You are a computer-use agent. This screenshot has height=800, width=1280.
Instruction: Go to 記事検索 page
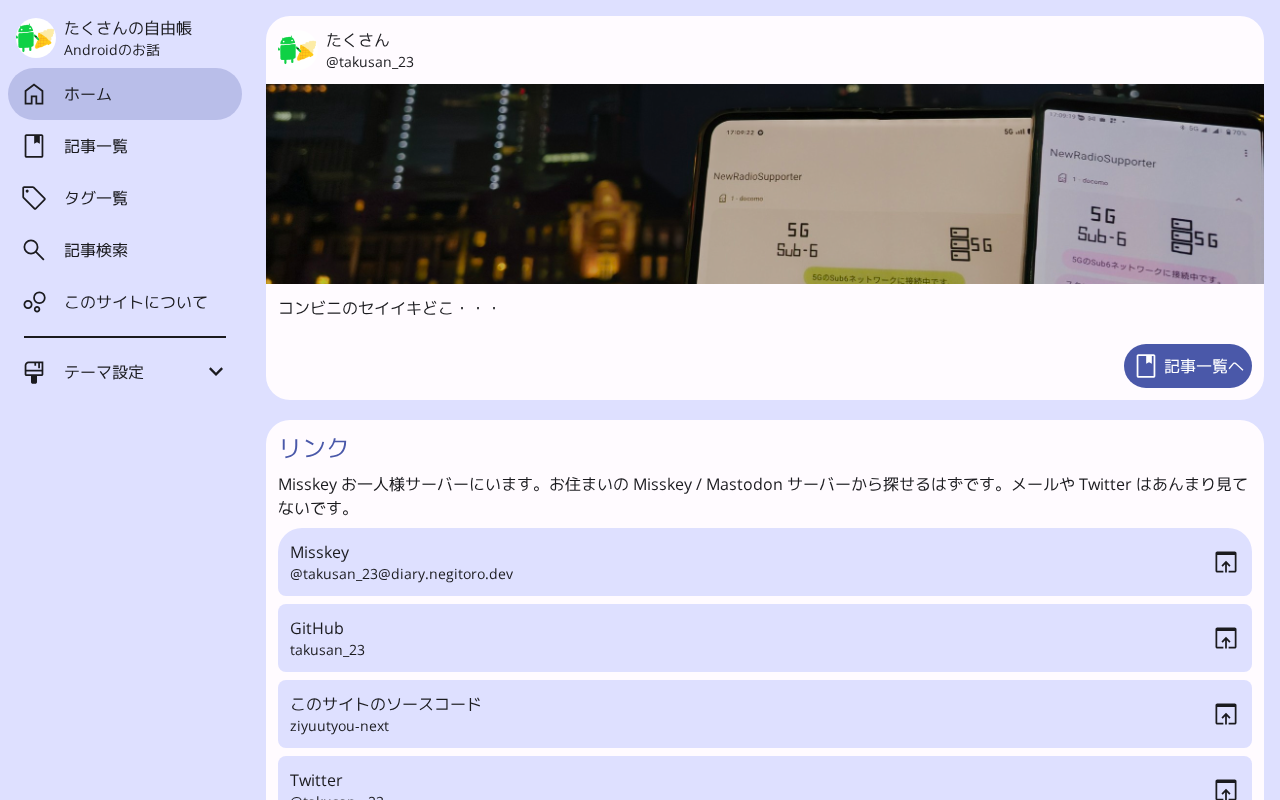(125, 250)
